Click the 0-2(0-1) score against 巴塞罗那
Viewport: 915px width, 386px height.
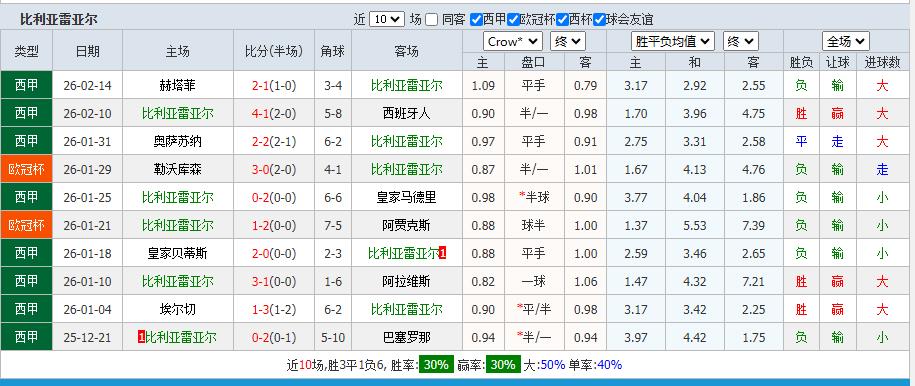coord(274,338)
